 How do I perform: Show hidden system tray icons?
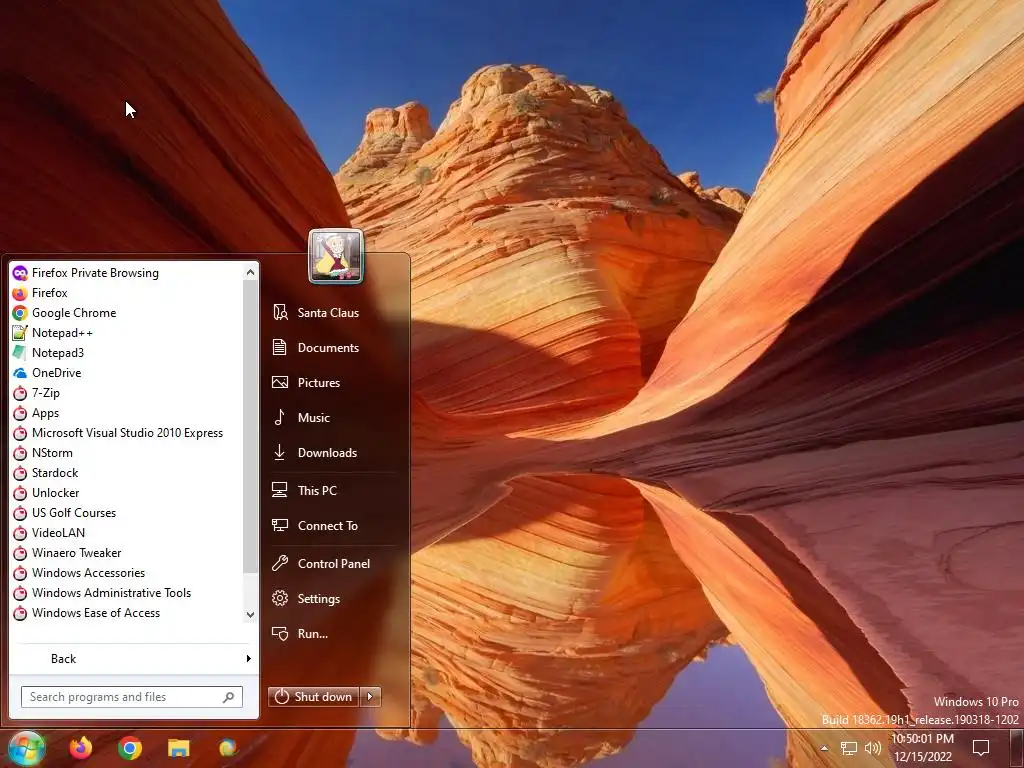pos(824,748)
